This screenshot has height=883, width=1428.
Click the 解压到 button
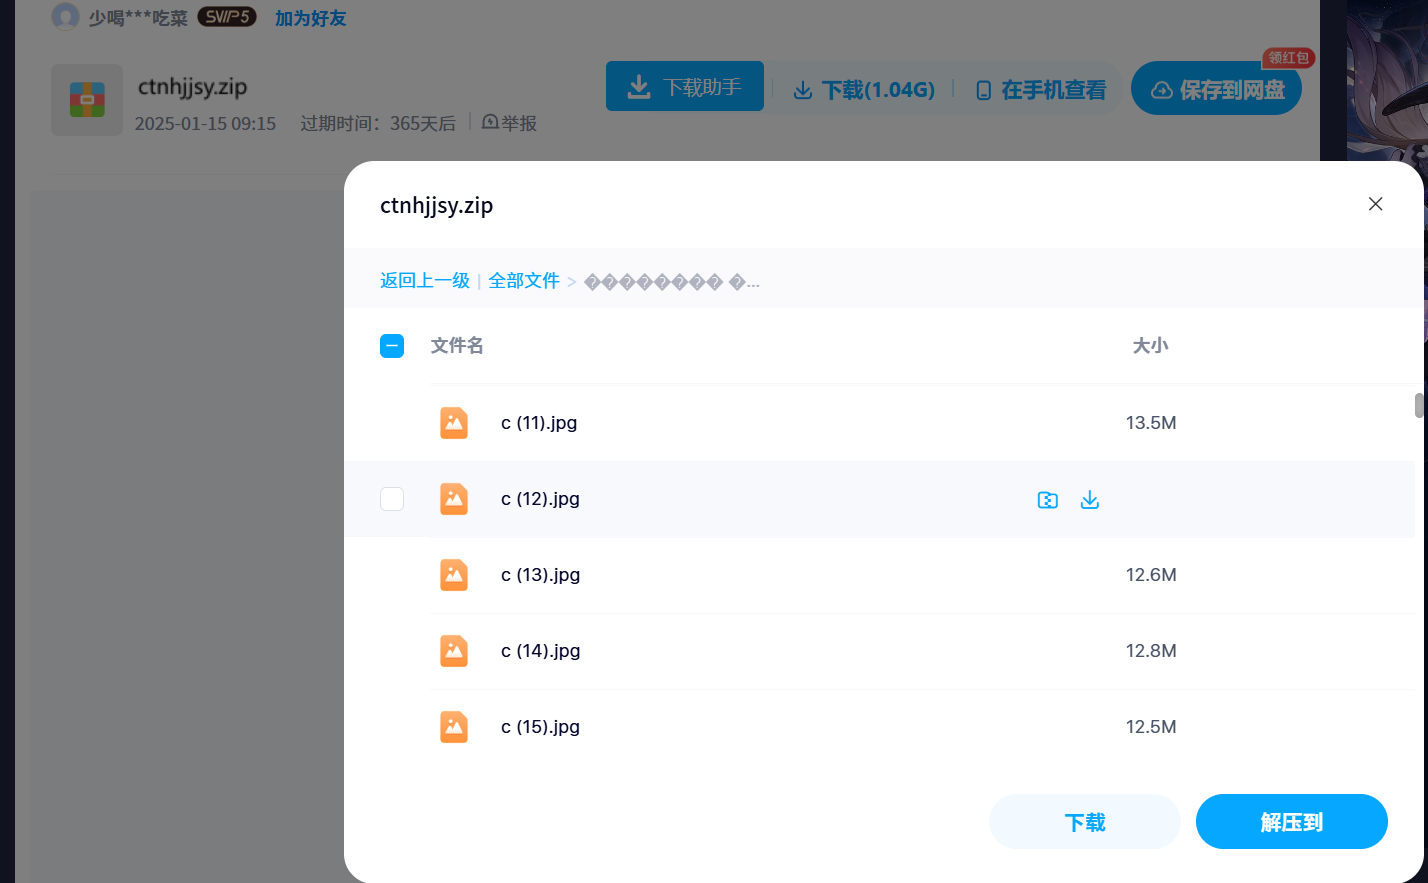[x=1292, y=822]
